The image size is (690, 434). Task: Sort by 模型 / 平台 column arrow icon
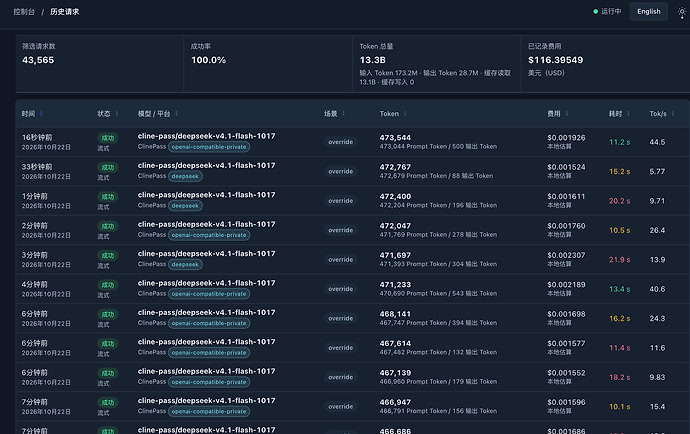[176, 114]
